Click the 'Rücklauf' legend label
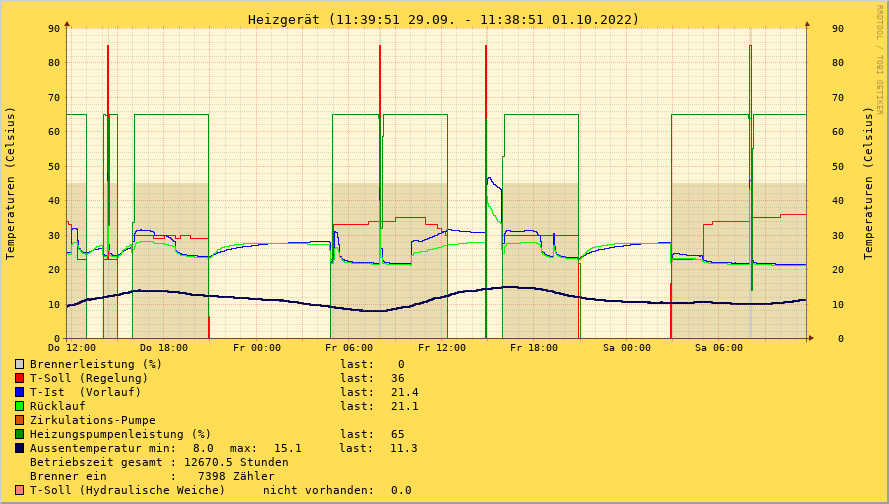The height and width of the screenshot is (504, 889). (58, 406)
